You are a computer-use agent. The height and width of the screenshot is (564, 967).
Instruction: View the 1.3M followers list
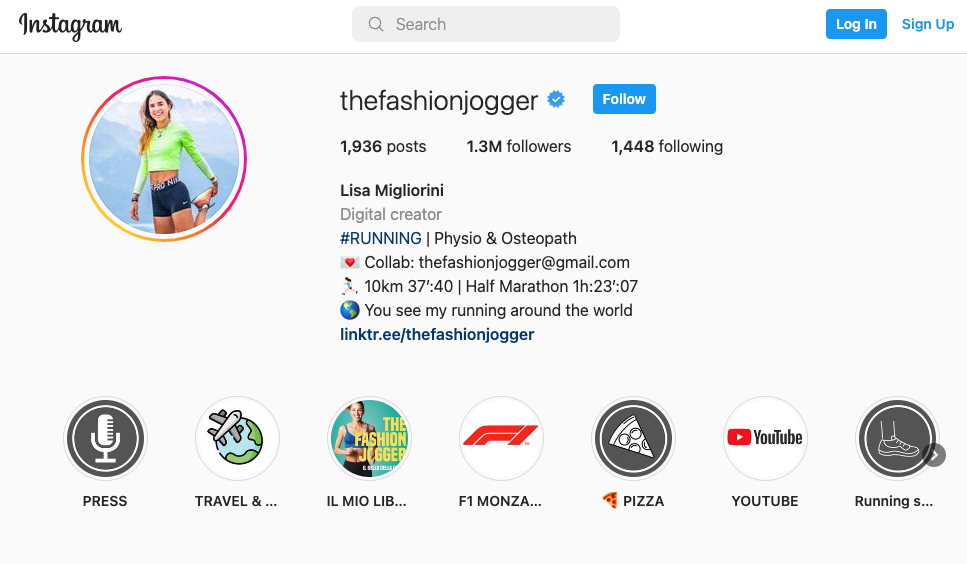click(x=519, y=146)
